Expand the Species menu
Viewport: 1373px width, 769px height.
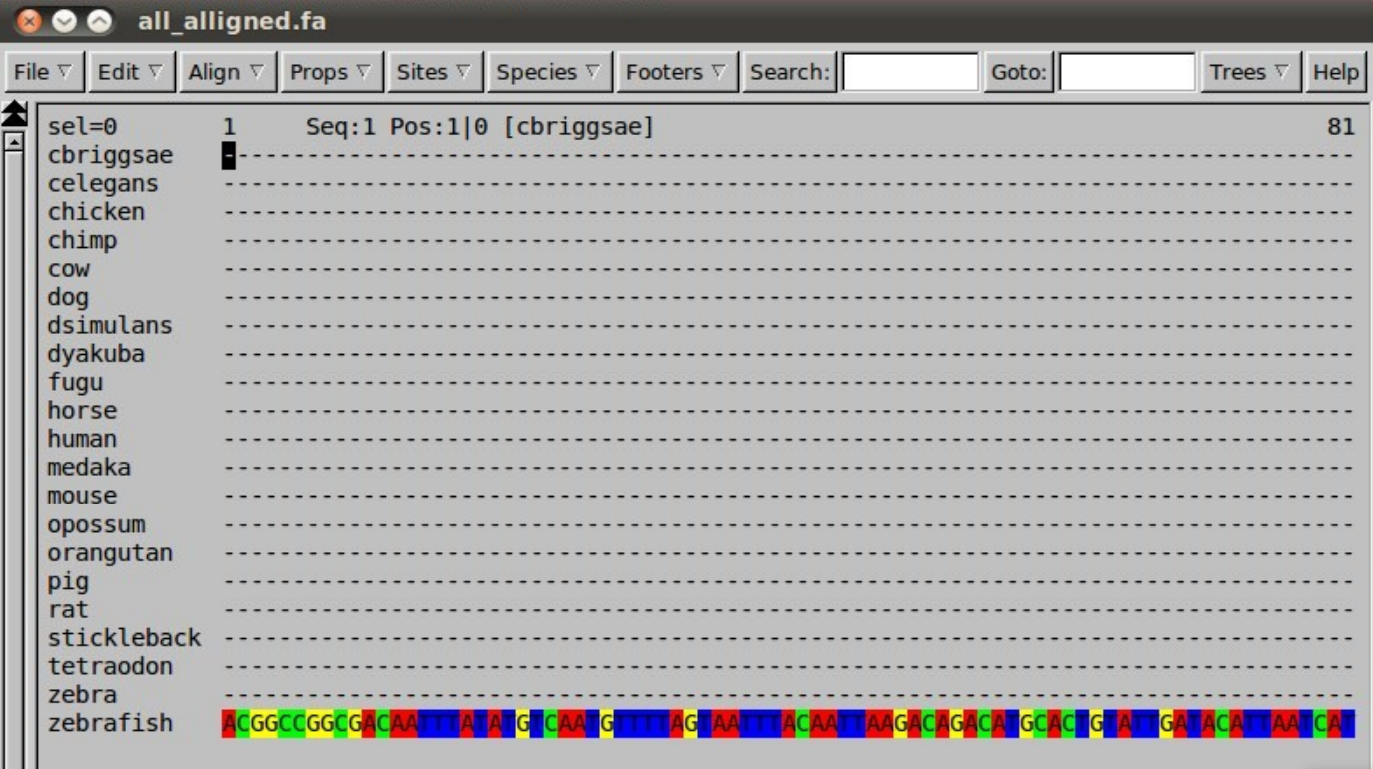[548, 72]
